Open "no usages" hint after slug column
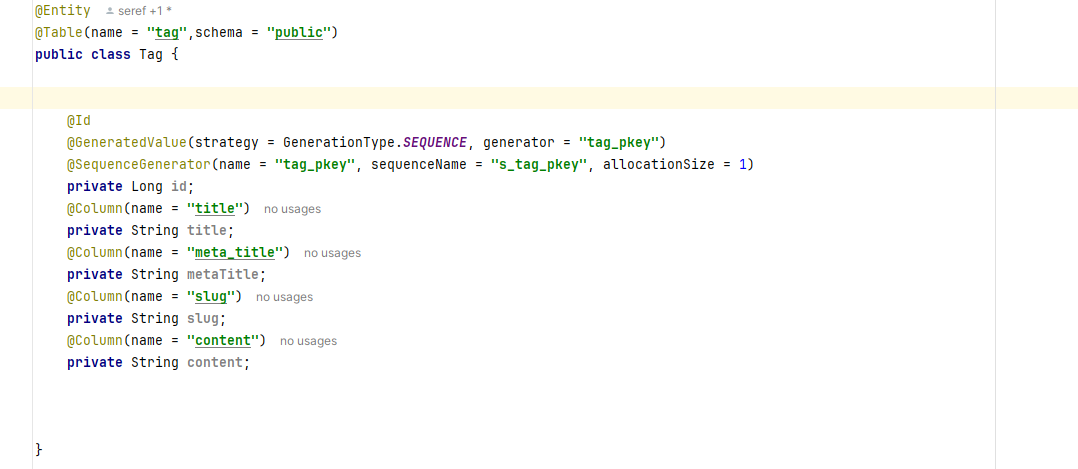The width and height of the screenshot is (1078, 469). tap(284, 297)
